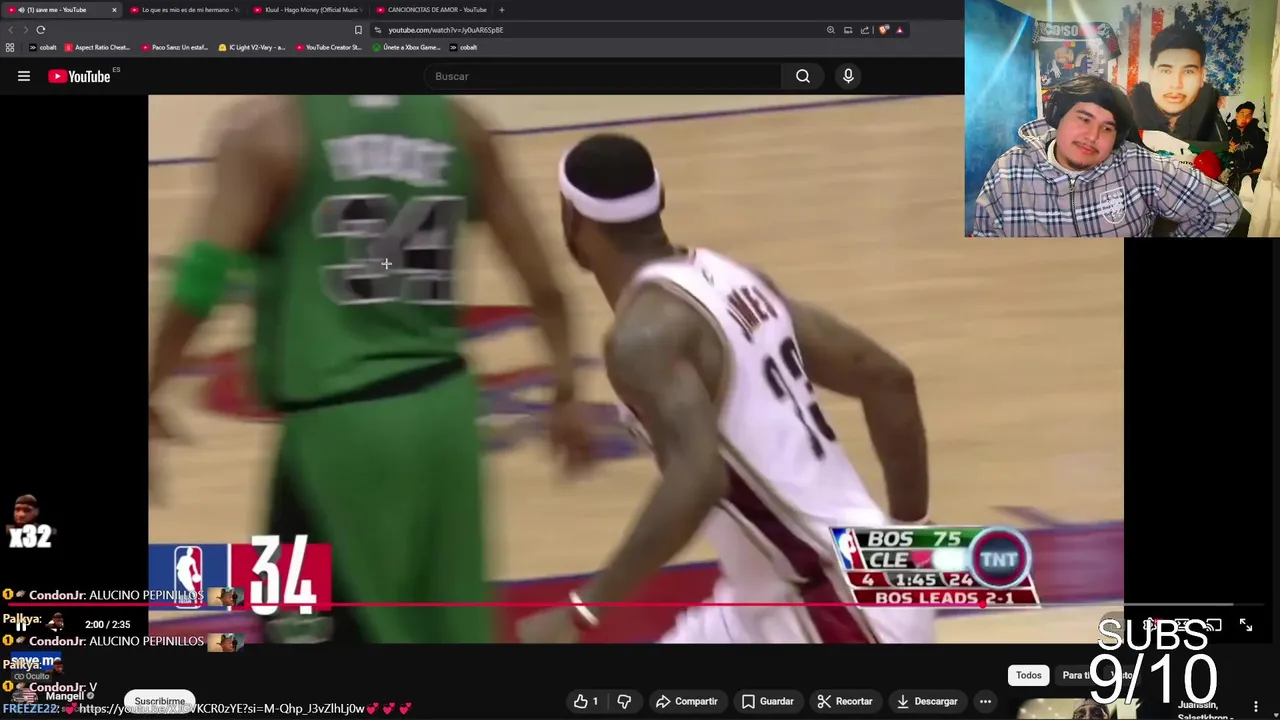
Task: Open the Brave shields lion icon
Action: [883, 30]
